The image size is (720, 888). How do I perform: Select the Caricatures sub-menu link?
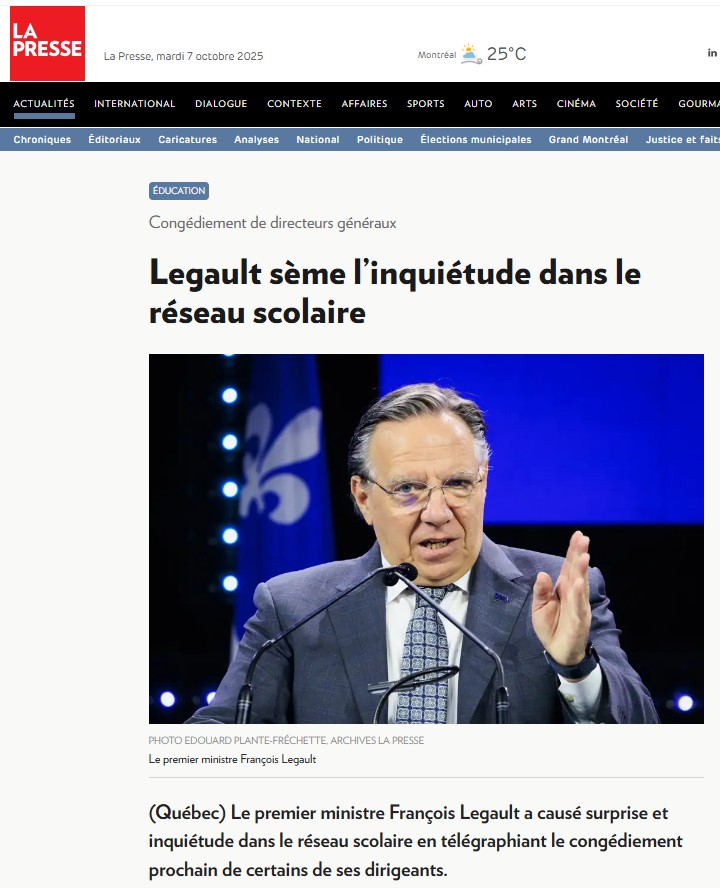pyautogui.click(x=188, y=139)
